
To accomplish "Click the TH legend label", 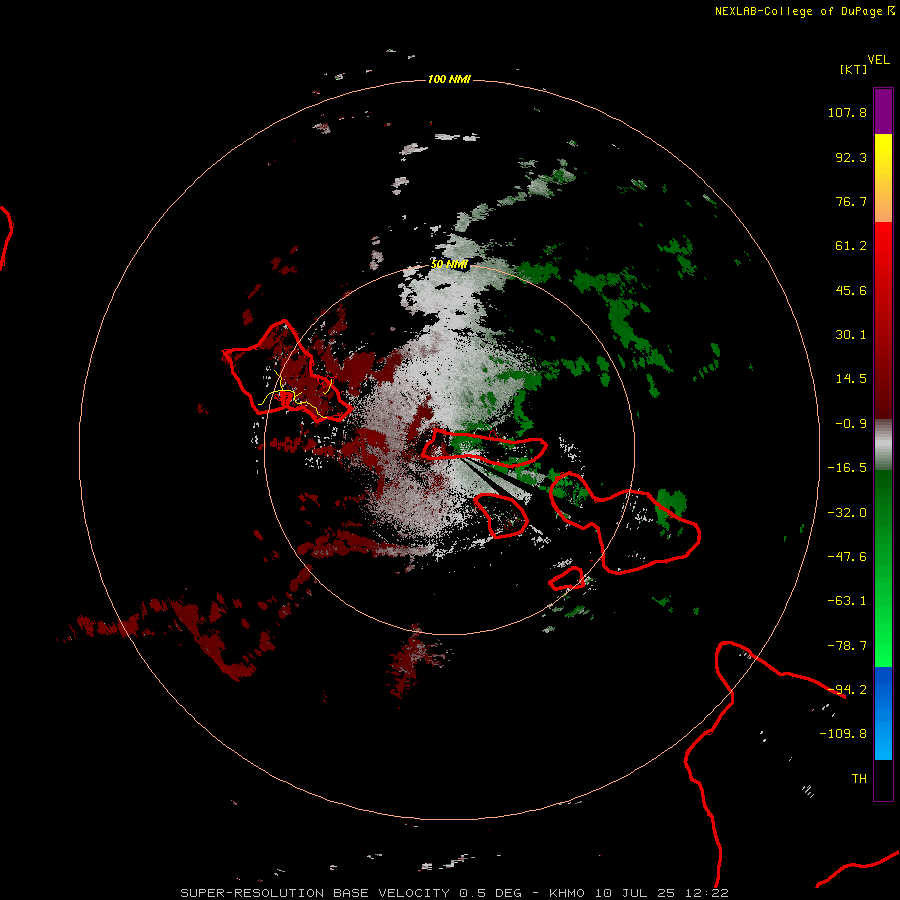I will pos(859,779).
